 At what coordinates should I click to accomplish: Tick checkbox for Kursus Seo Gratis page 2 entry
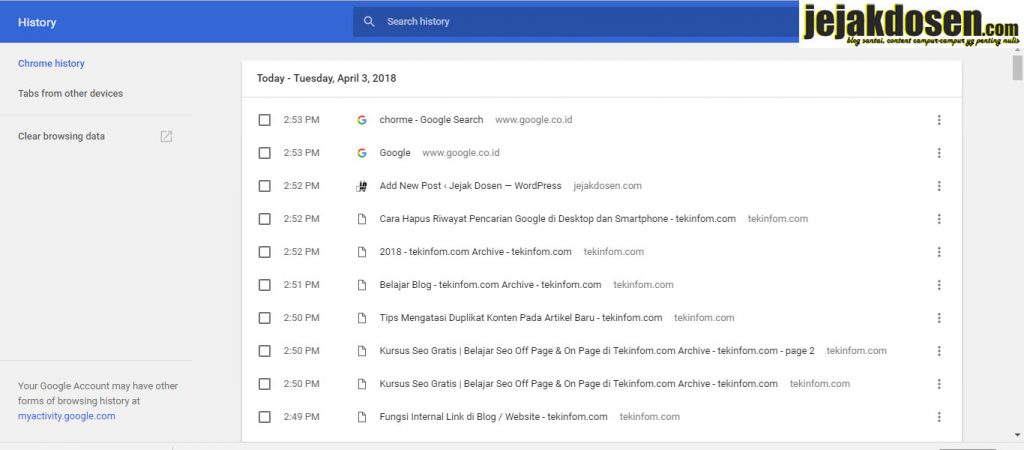click(x=264, y=351)
